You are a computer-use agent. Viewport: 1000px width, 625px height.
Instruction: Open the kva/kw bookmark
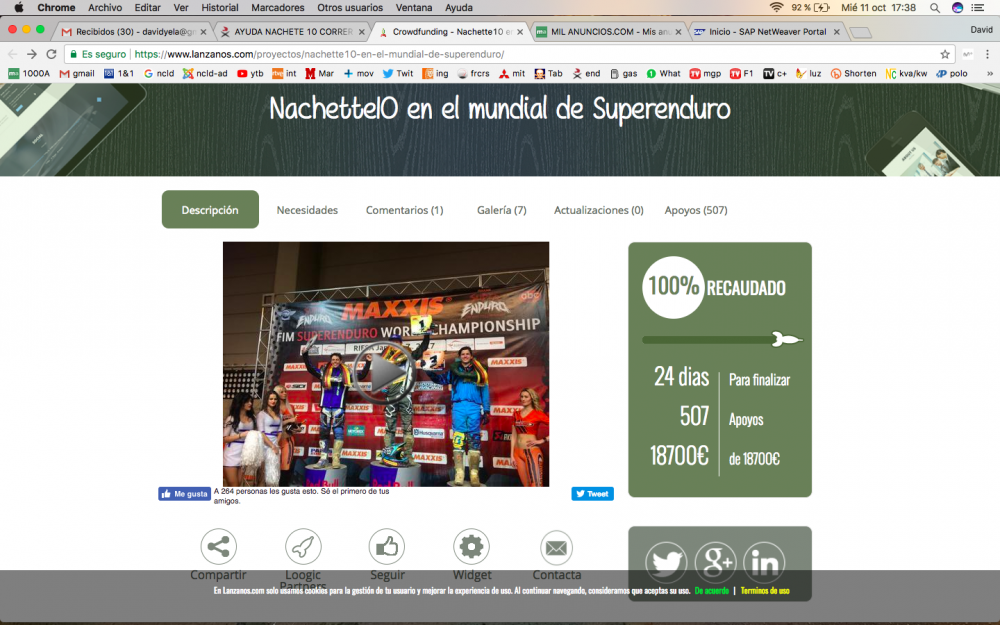tap(906, 73)
